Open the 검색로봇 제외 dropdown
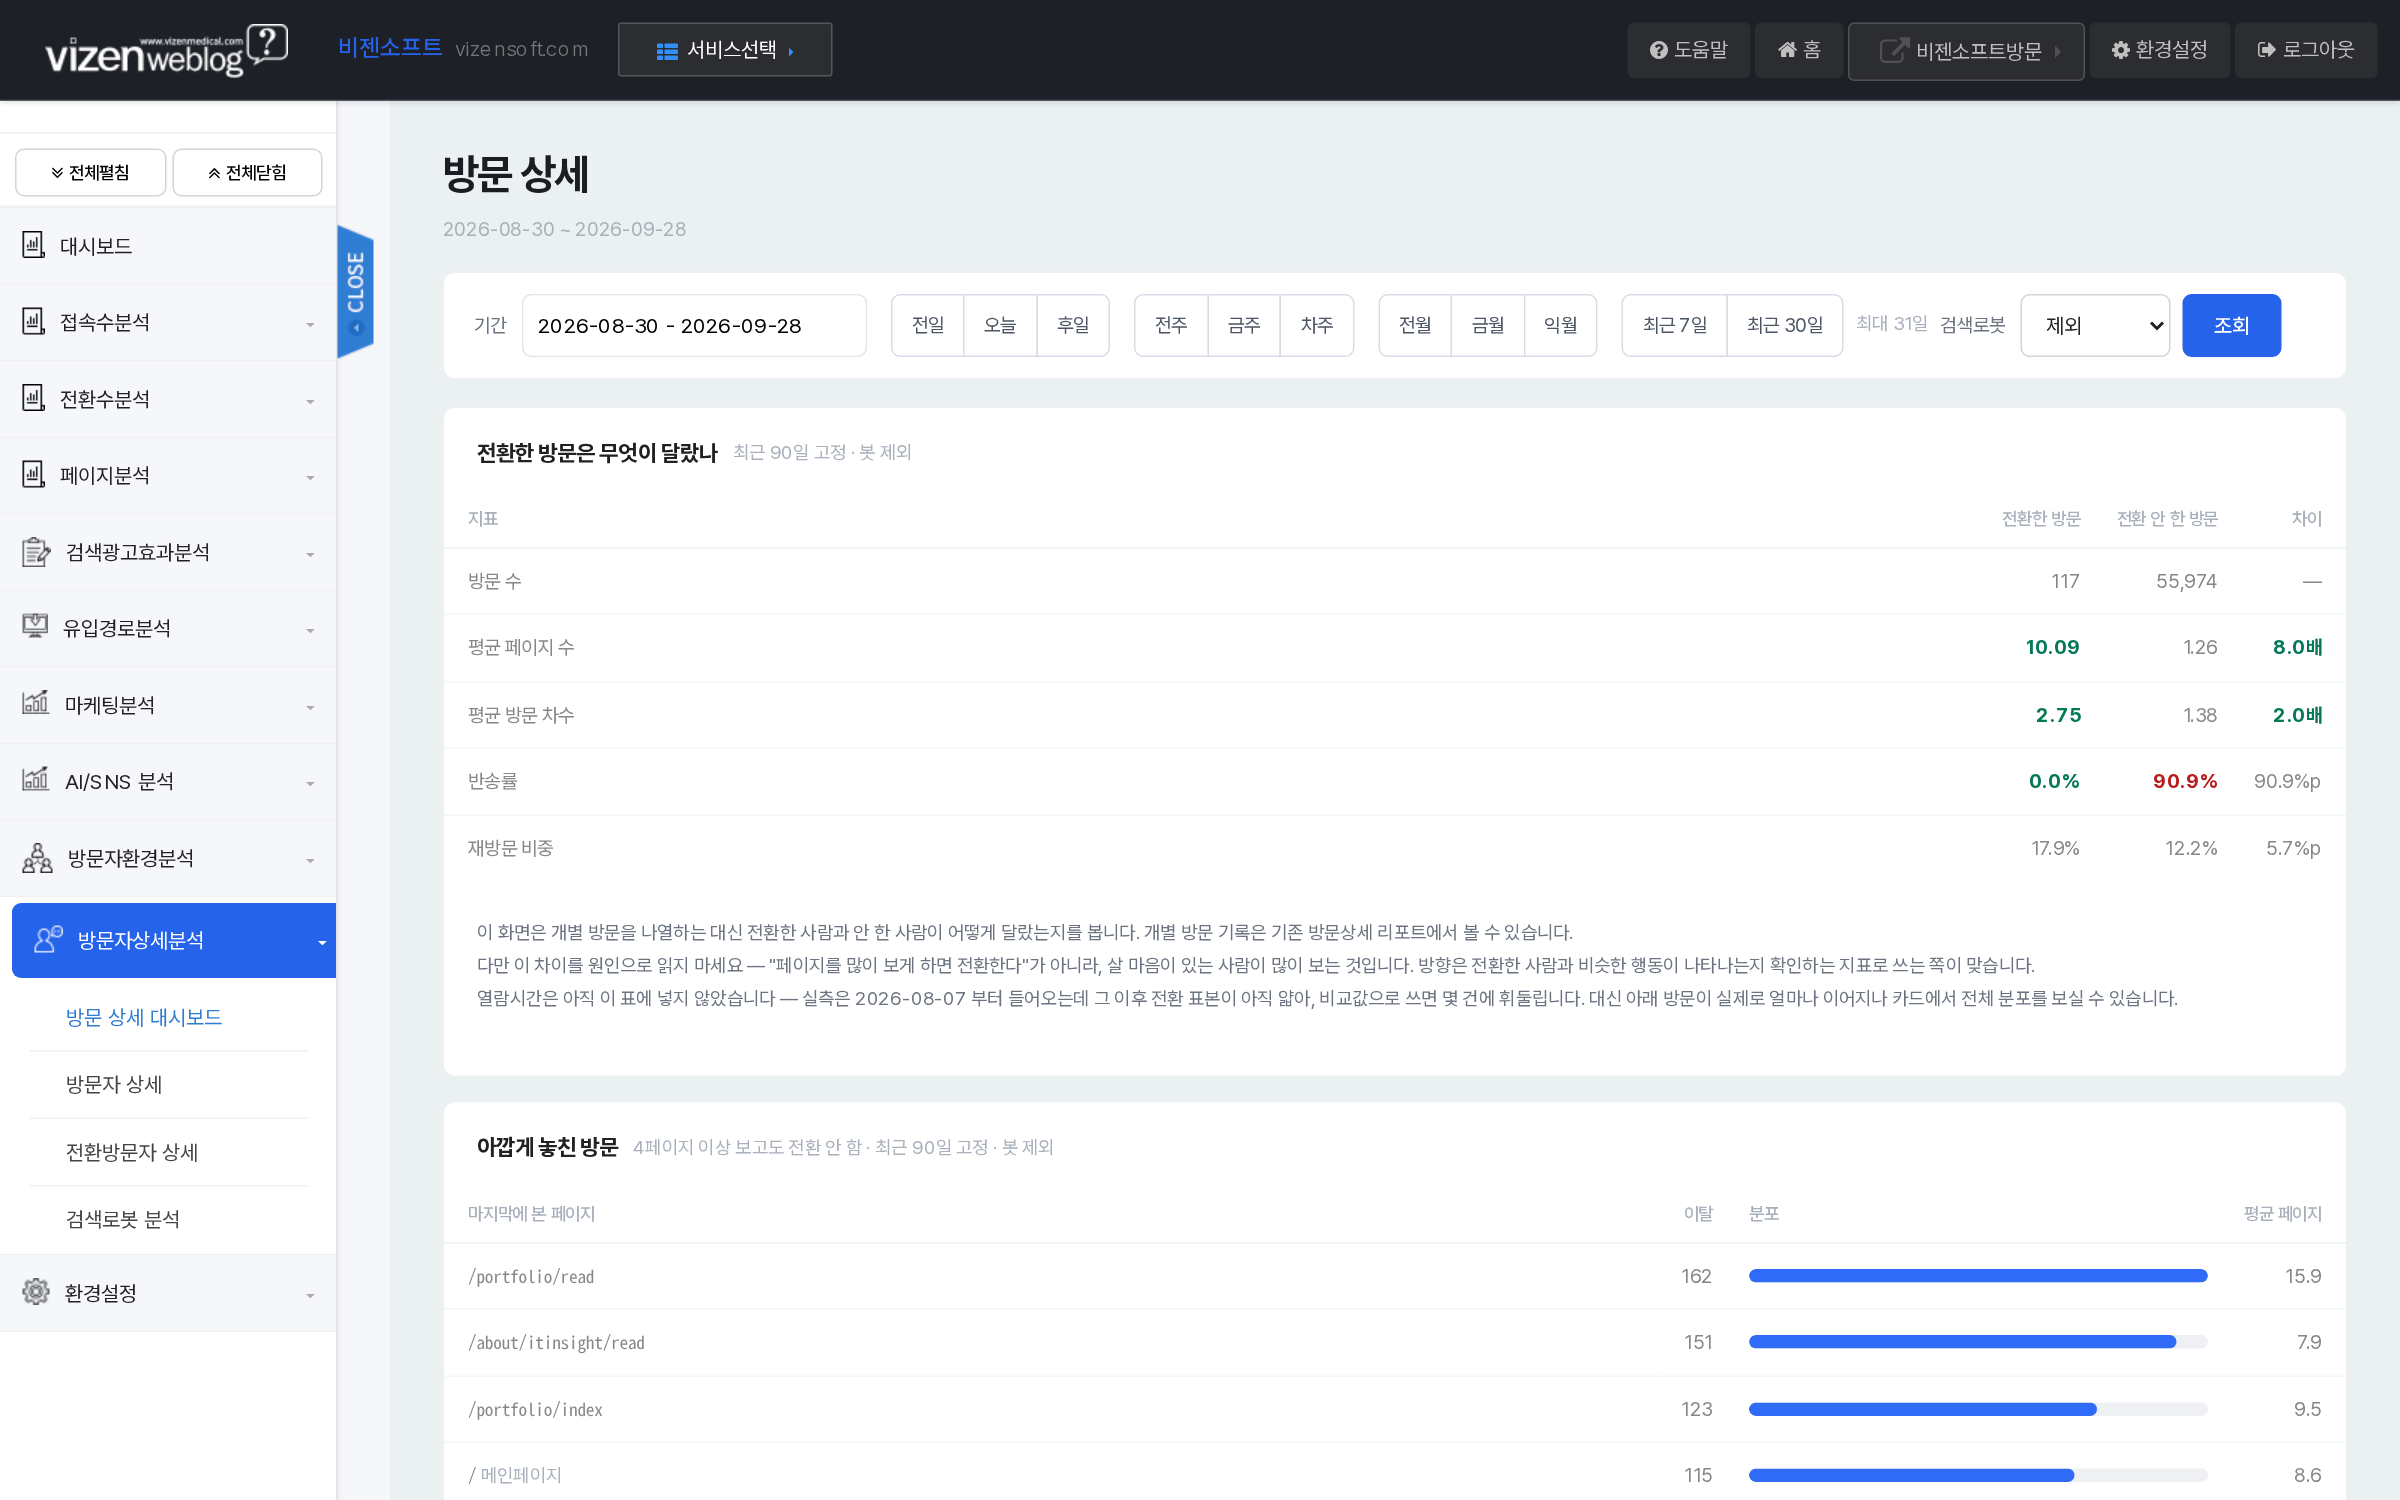The height and width of the screenshot is (1500, 2400). tap(2095, 325)
